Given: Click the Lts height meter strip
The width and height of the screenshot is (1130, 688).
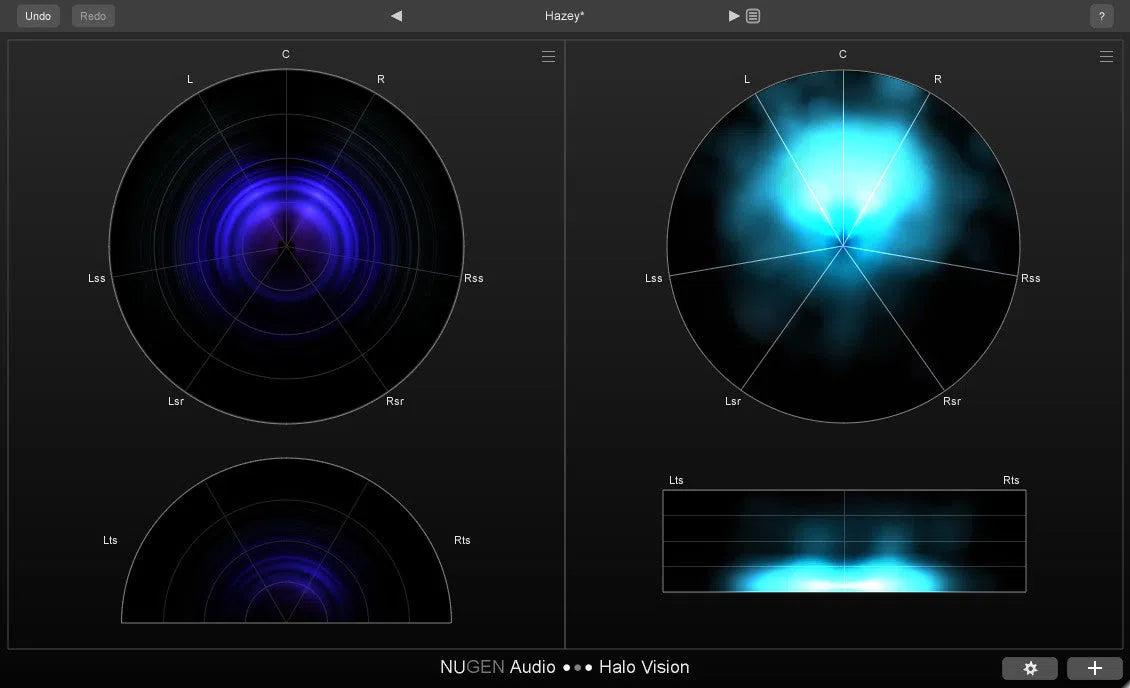Looking at the screenshot, I should point(843,541).
